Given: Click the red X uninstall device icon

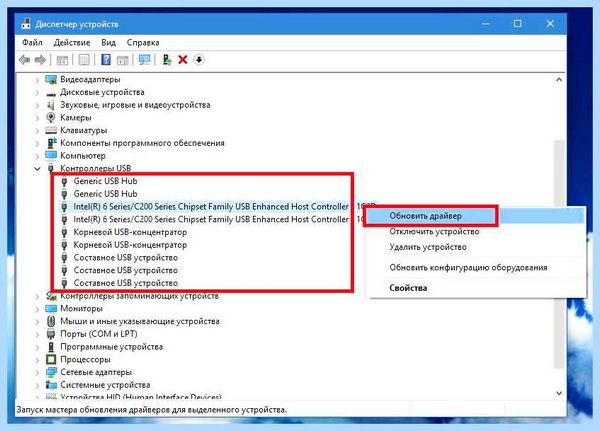Looking at the screenshot, I should point(183,60).
